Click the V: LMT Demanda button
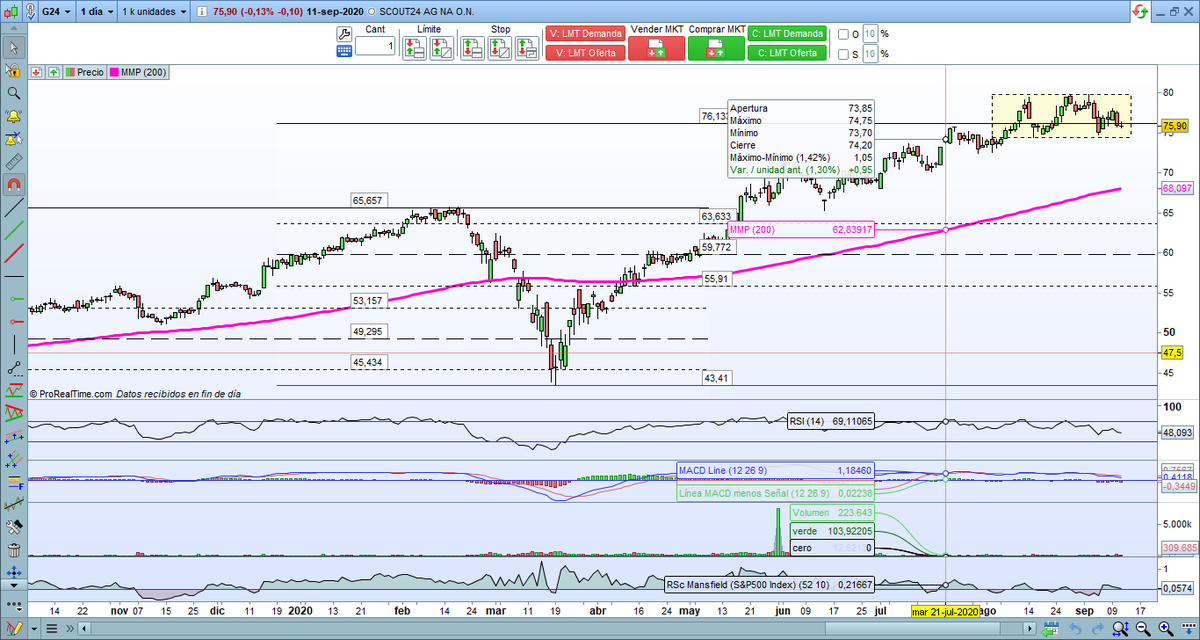The height and width of the screenshot is (640, 1200). click(x=586, y=34)
